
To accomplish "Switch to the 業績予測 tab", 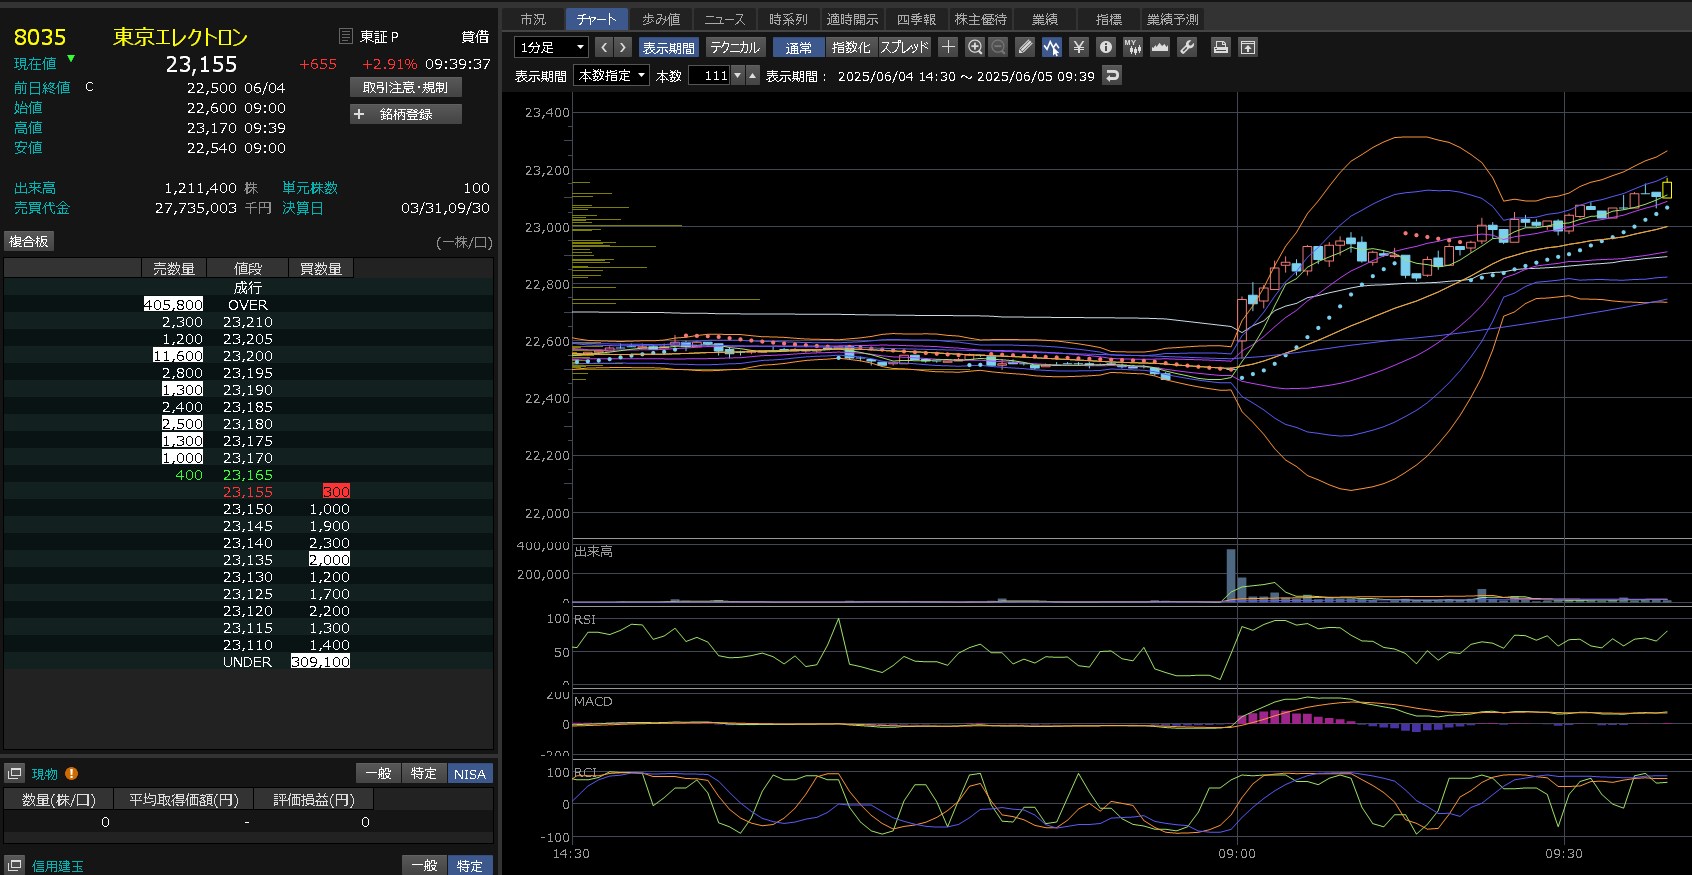I will click(x=1172, y=19).
